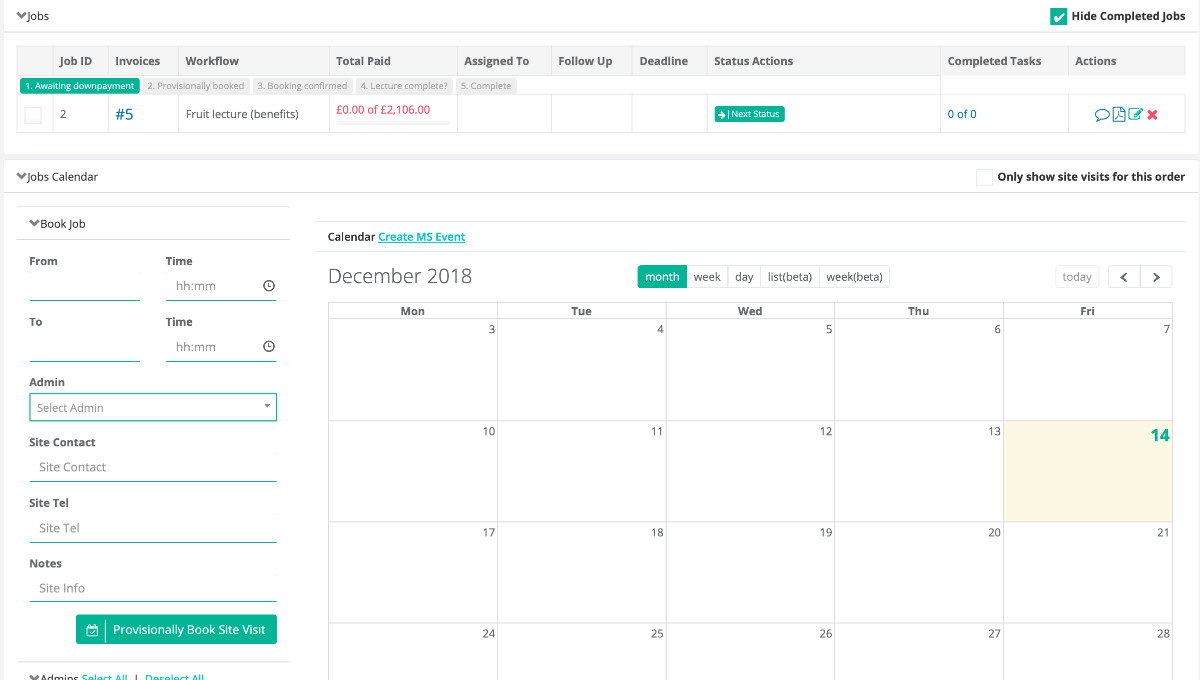This screenshot has width=1200, height=680.
Task: Collapse the Book Job panel
Action: pos(34,224)
